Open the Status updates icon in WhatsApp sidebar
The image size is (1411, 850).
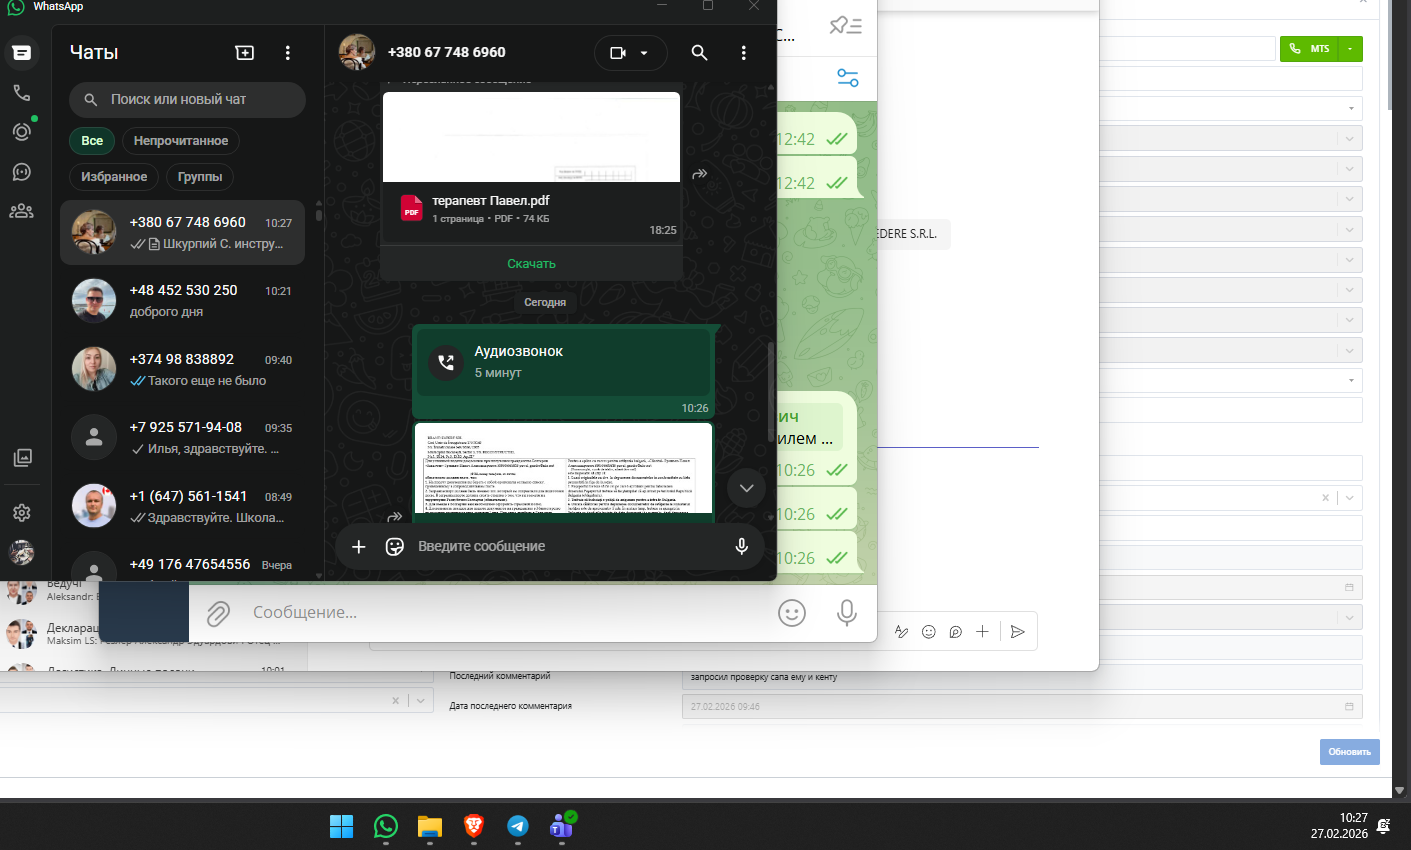pos(22,132)
